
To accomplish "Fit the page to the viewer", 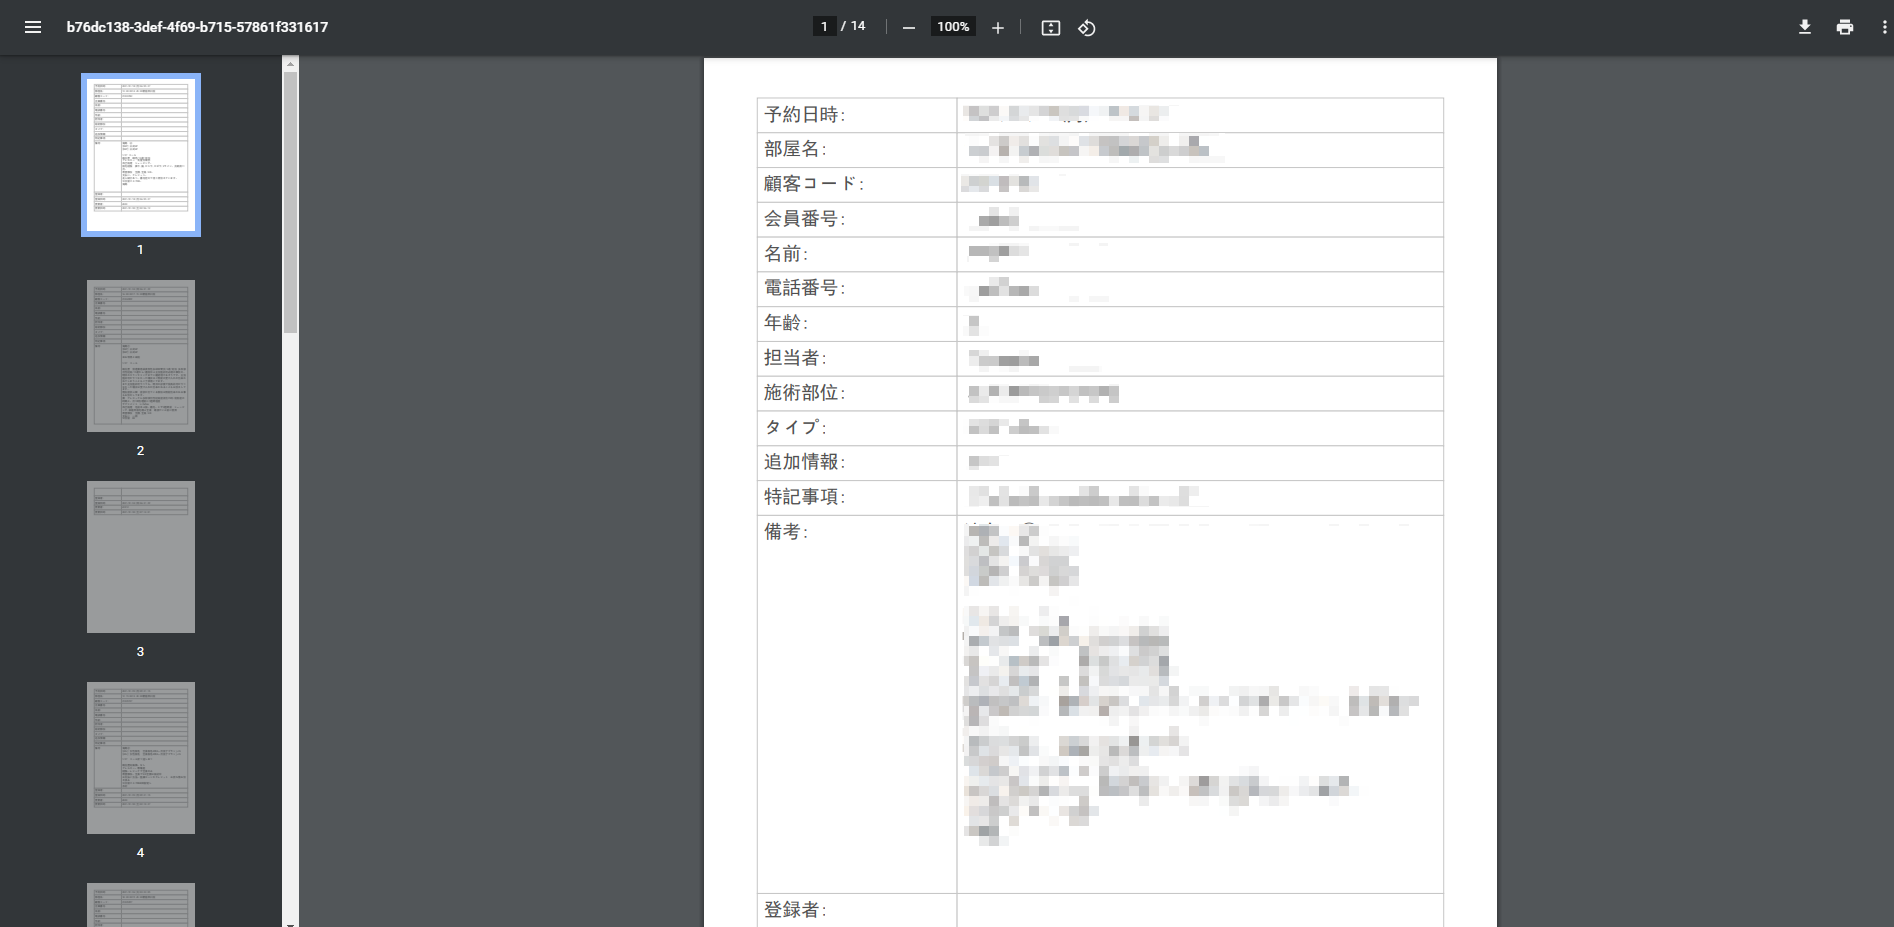I will (1049, 27).
